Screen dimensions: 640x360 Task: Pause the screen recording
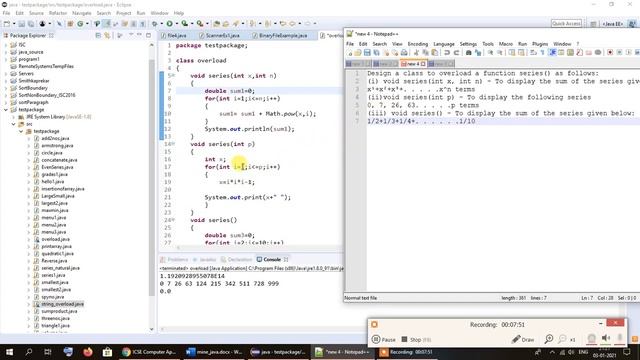384,339
